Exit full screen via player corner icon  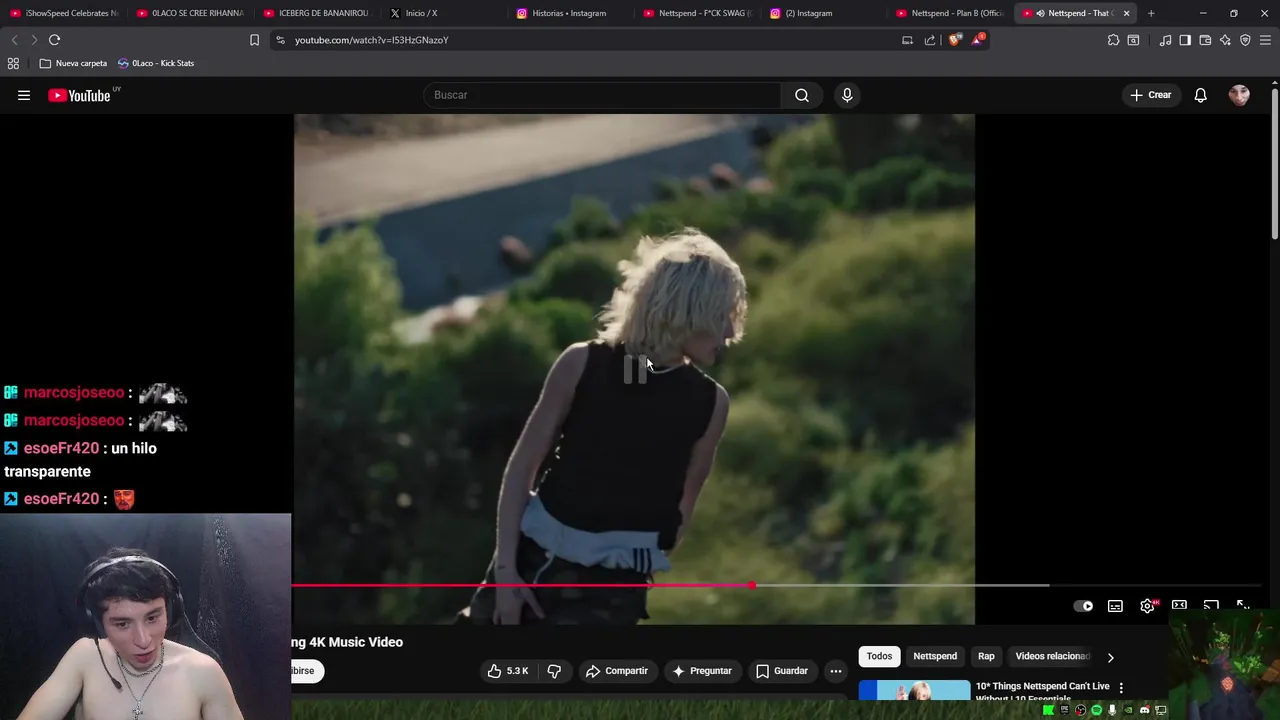[1243, 606]
